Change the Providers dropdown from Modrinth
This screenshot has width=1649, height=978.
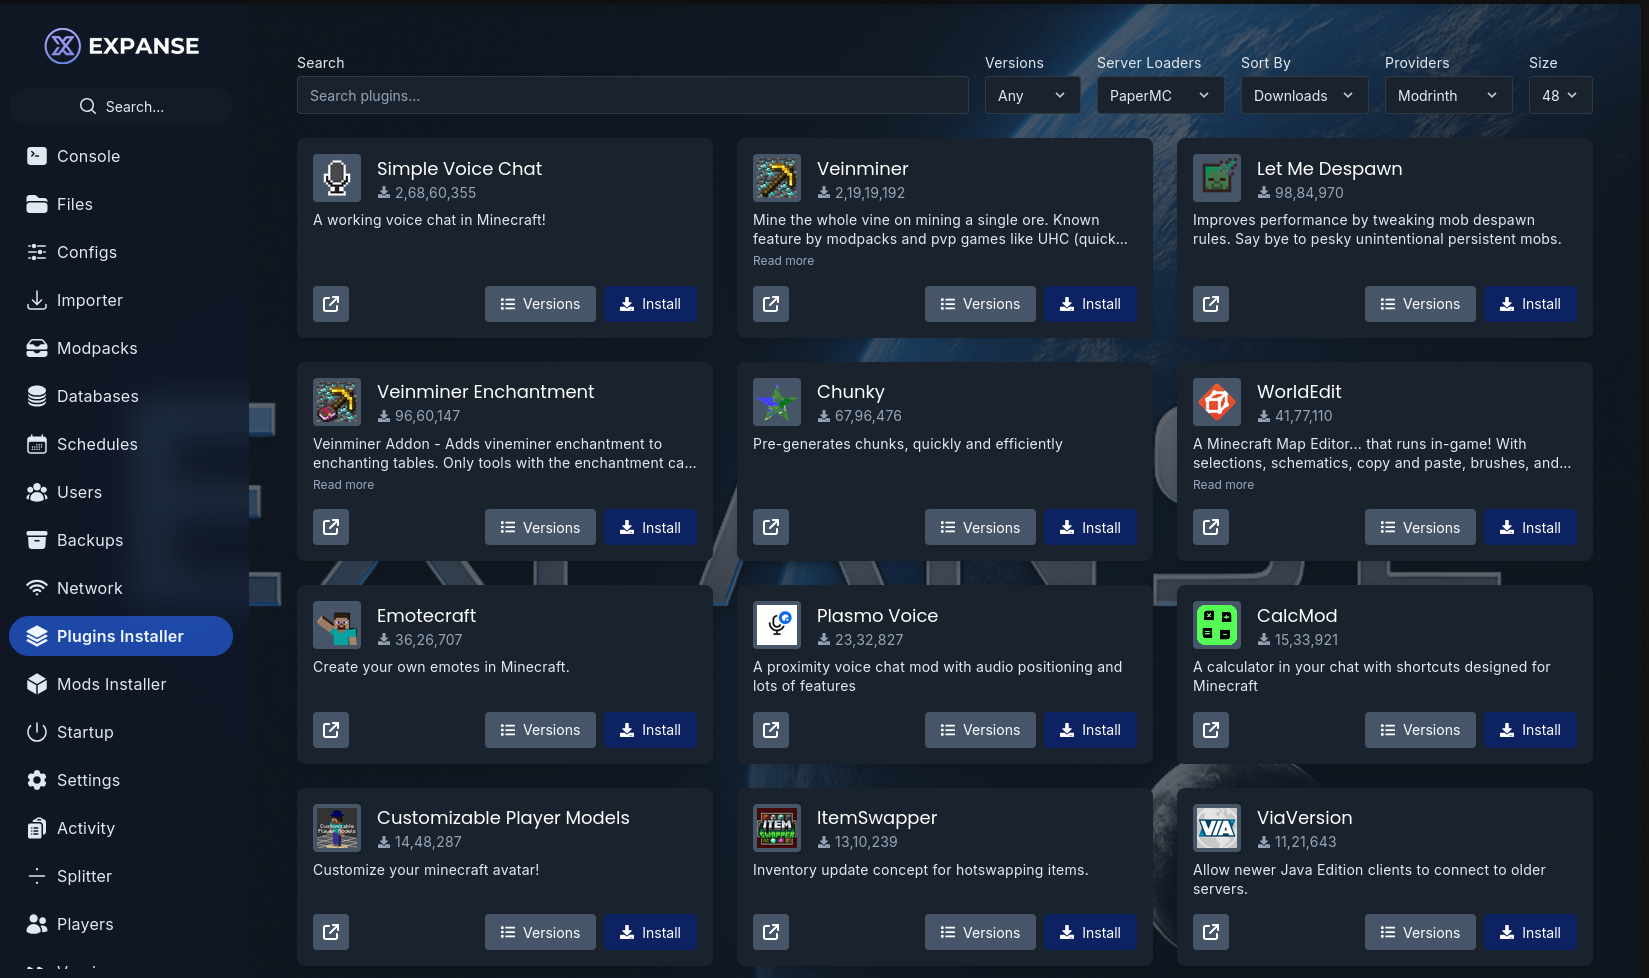(x=1448, y=95)
